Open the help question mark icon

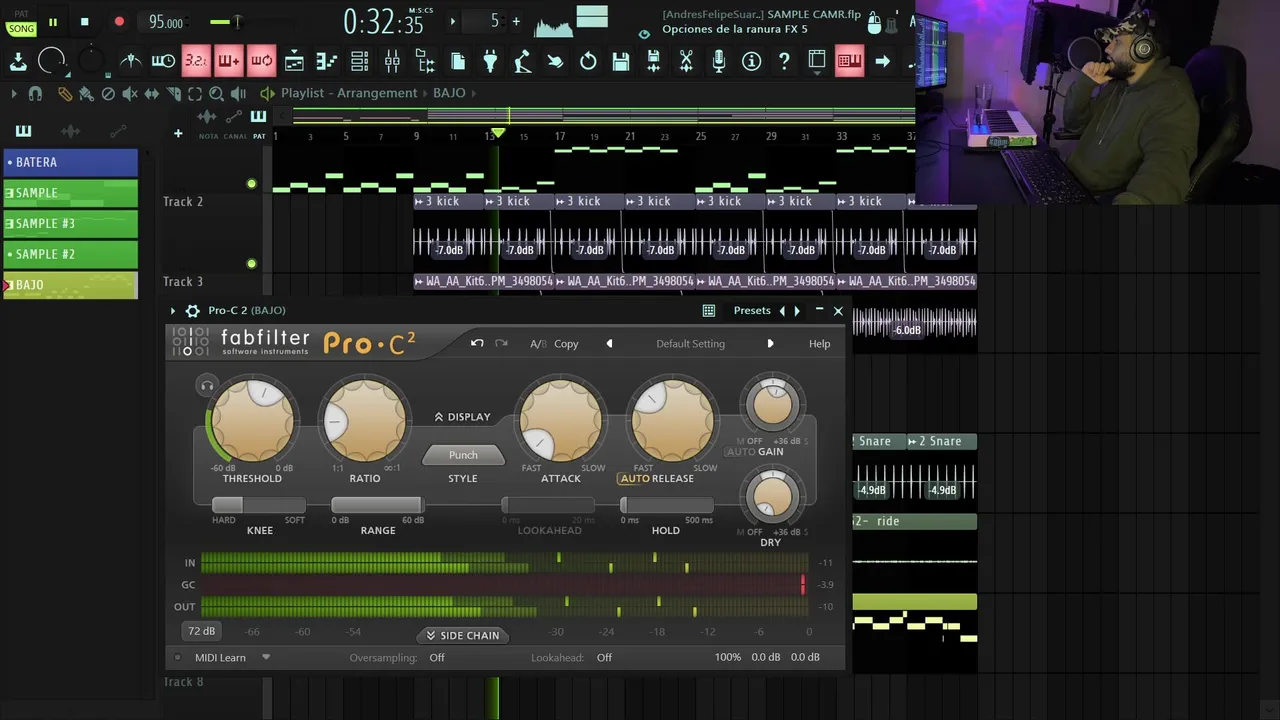(x=784, y=62)
